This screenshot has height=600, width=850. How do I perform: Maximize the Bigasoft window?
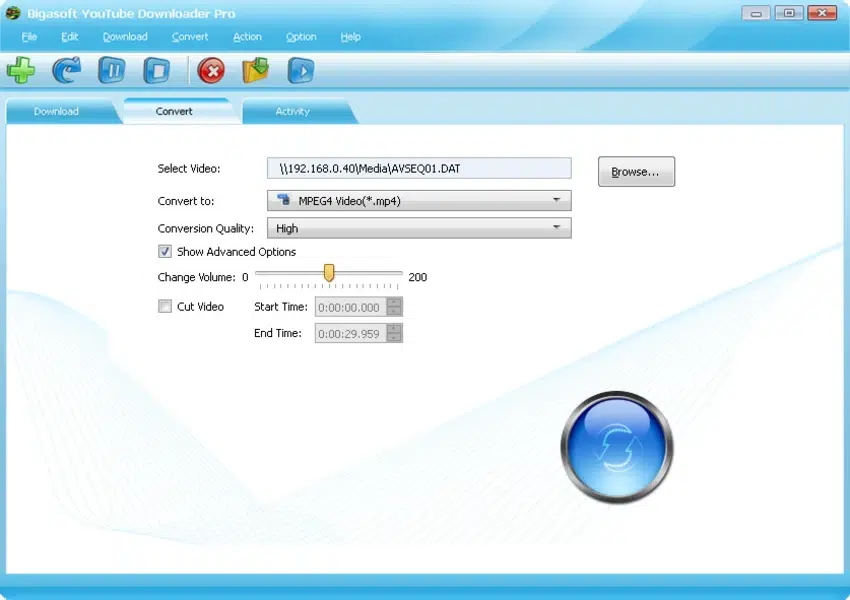(x=789, y=13)
